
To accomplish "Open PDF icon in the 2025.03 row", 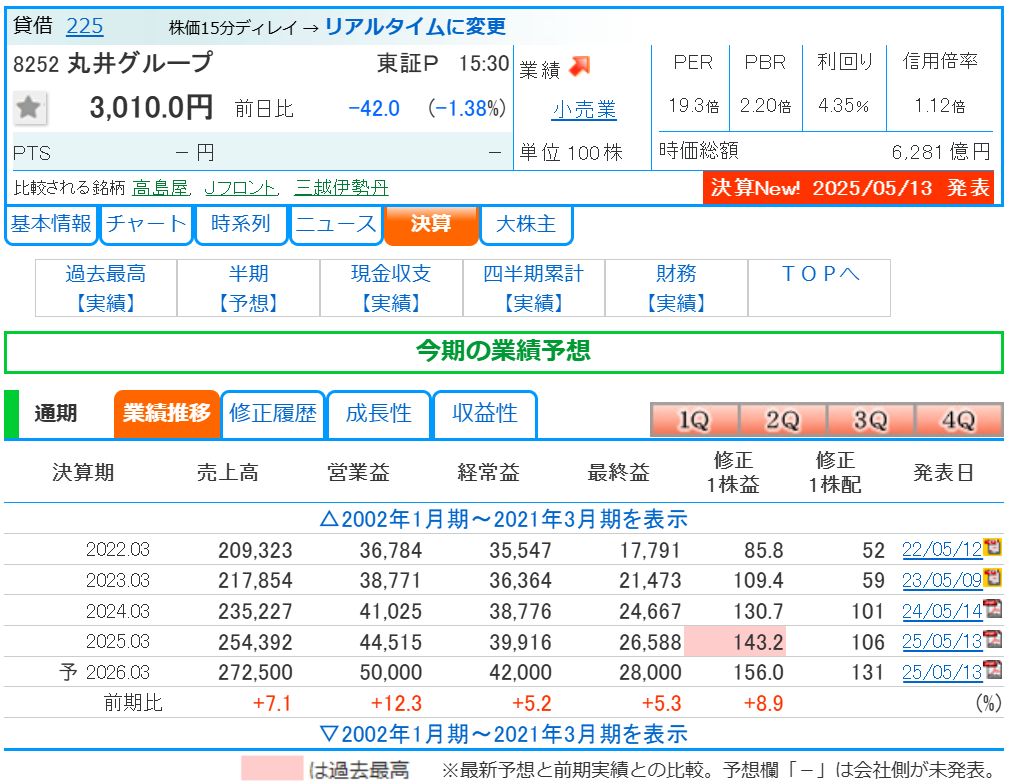I will (993, 639).
